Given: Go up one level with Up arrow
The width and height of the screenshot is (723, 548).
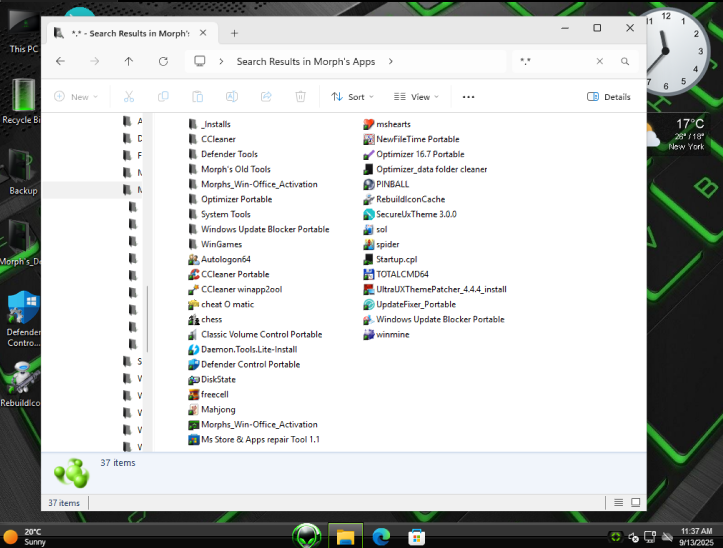Looking at the screenshot, I should (x=129, y=61).
